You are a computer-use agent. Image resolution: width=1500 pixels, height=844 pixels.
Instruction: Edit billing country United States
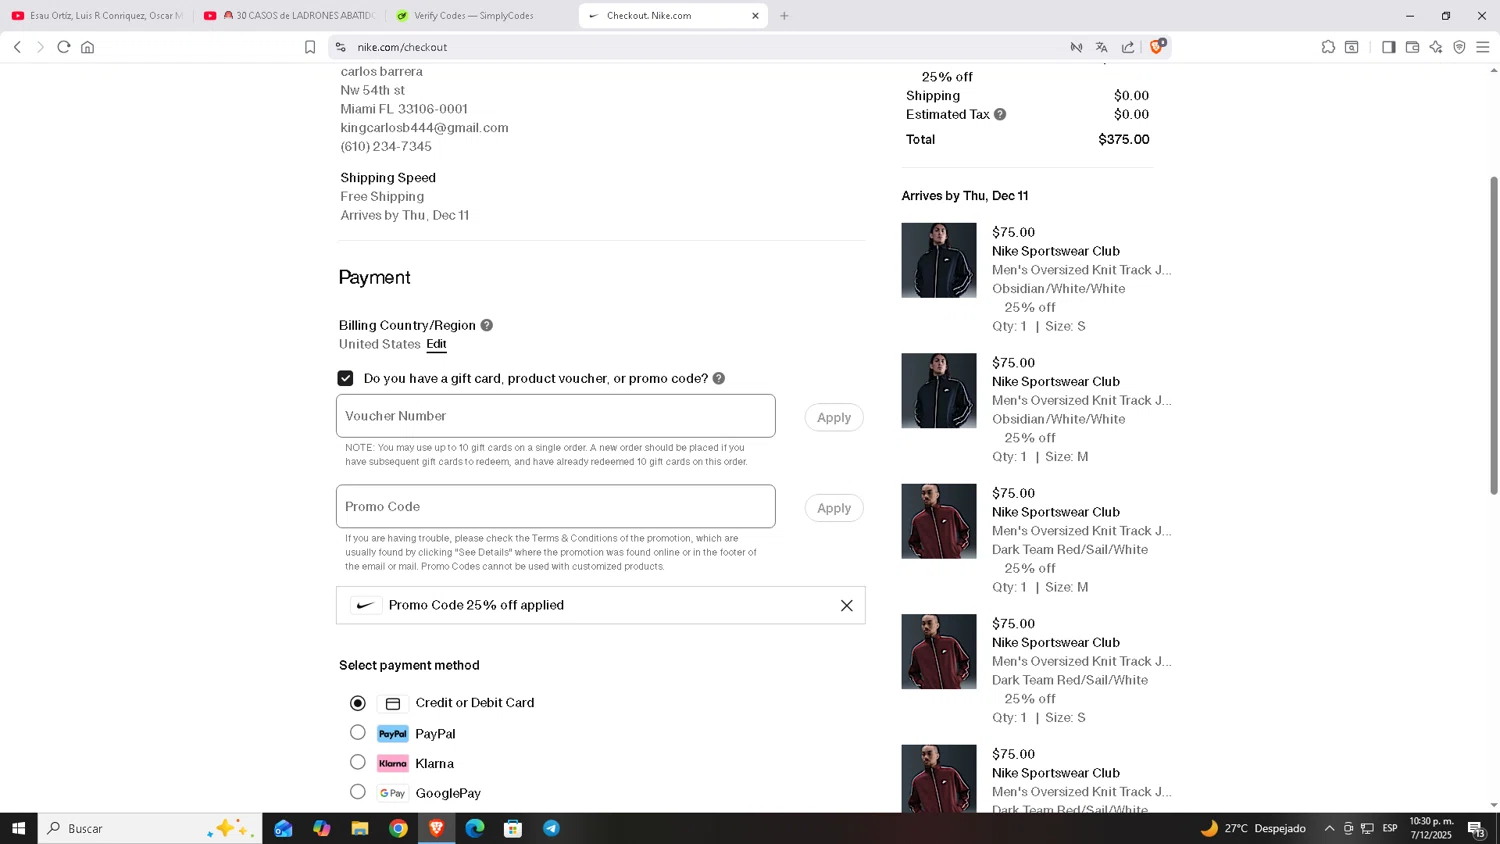pyautogui.click(x=436, y=344)
